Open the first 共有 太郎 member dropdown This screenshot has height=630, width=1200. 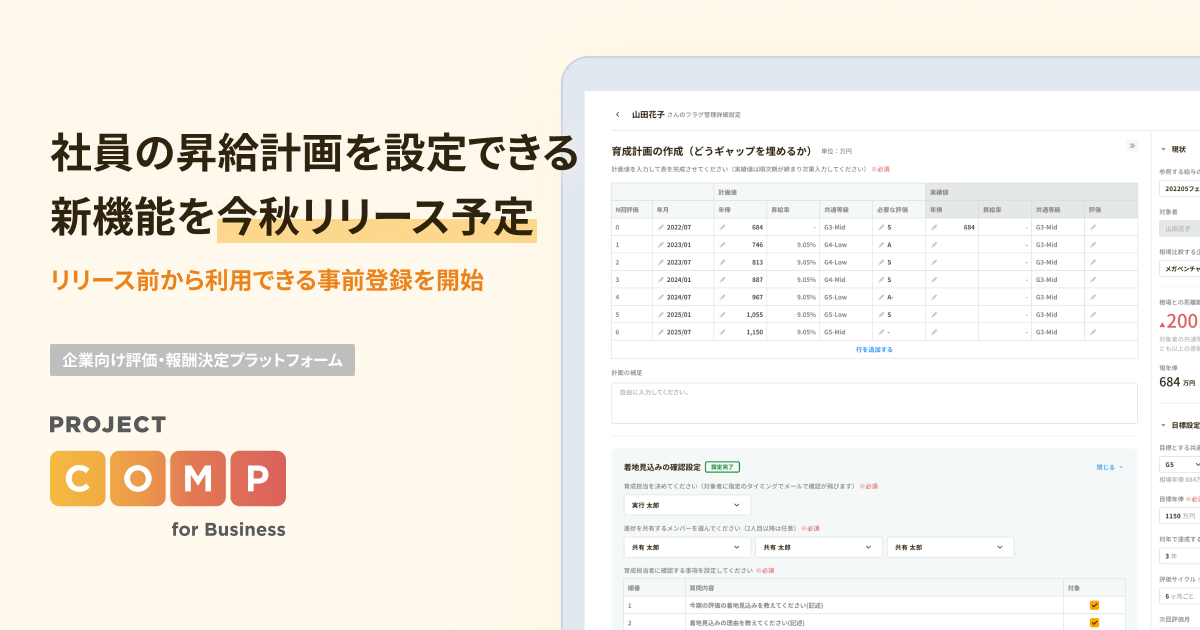[687, 547]
